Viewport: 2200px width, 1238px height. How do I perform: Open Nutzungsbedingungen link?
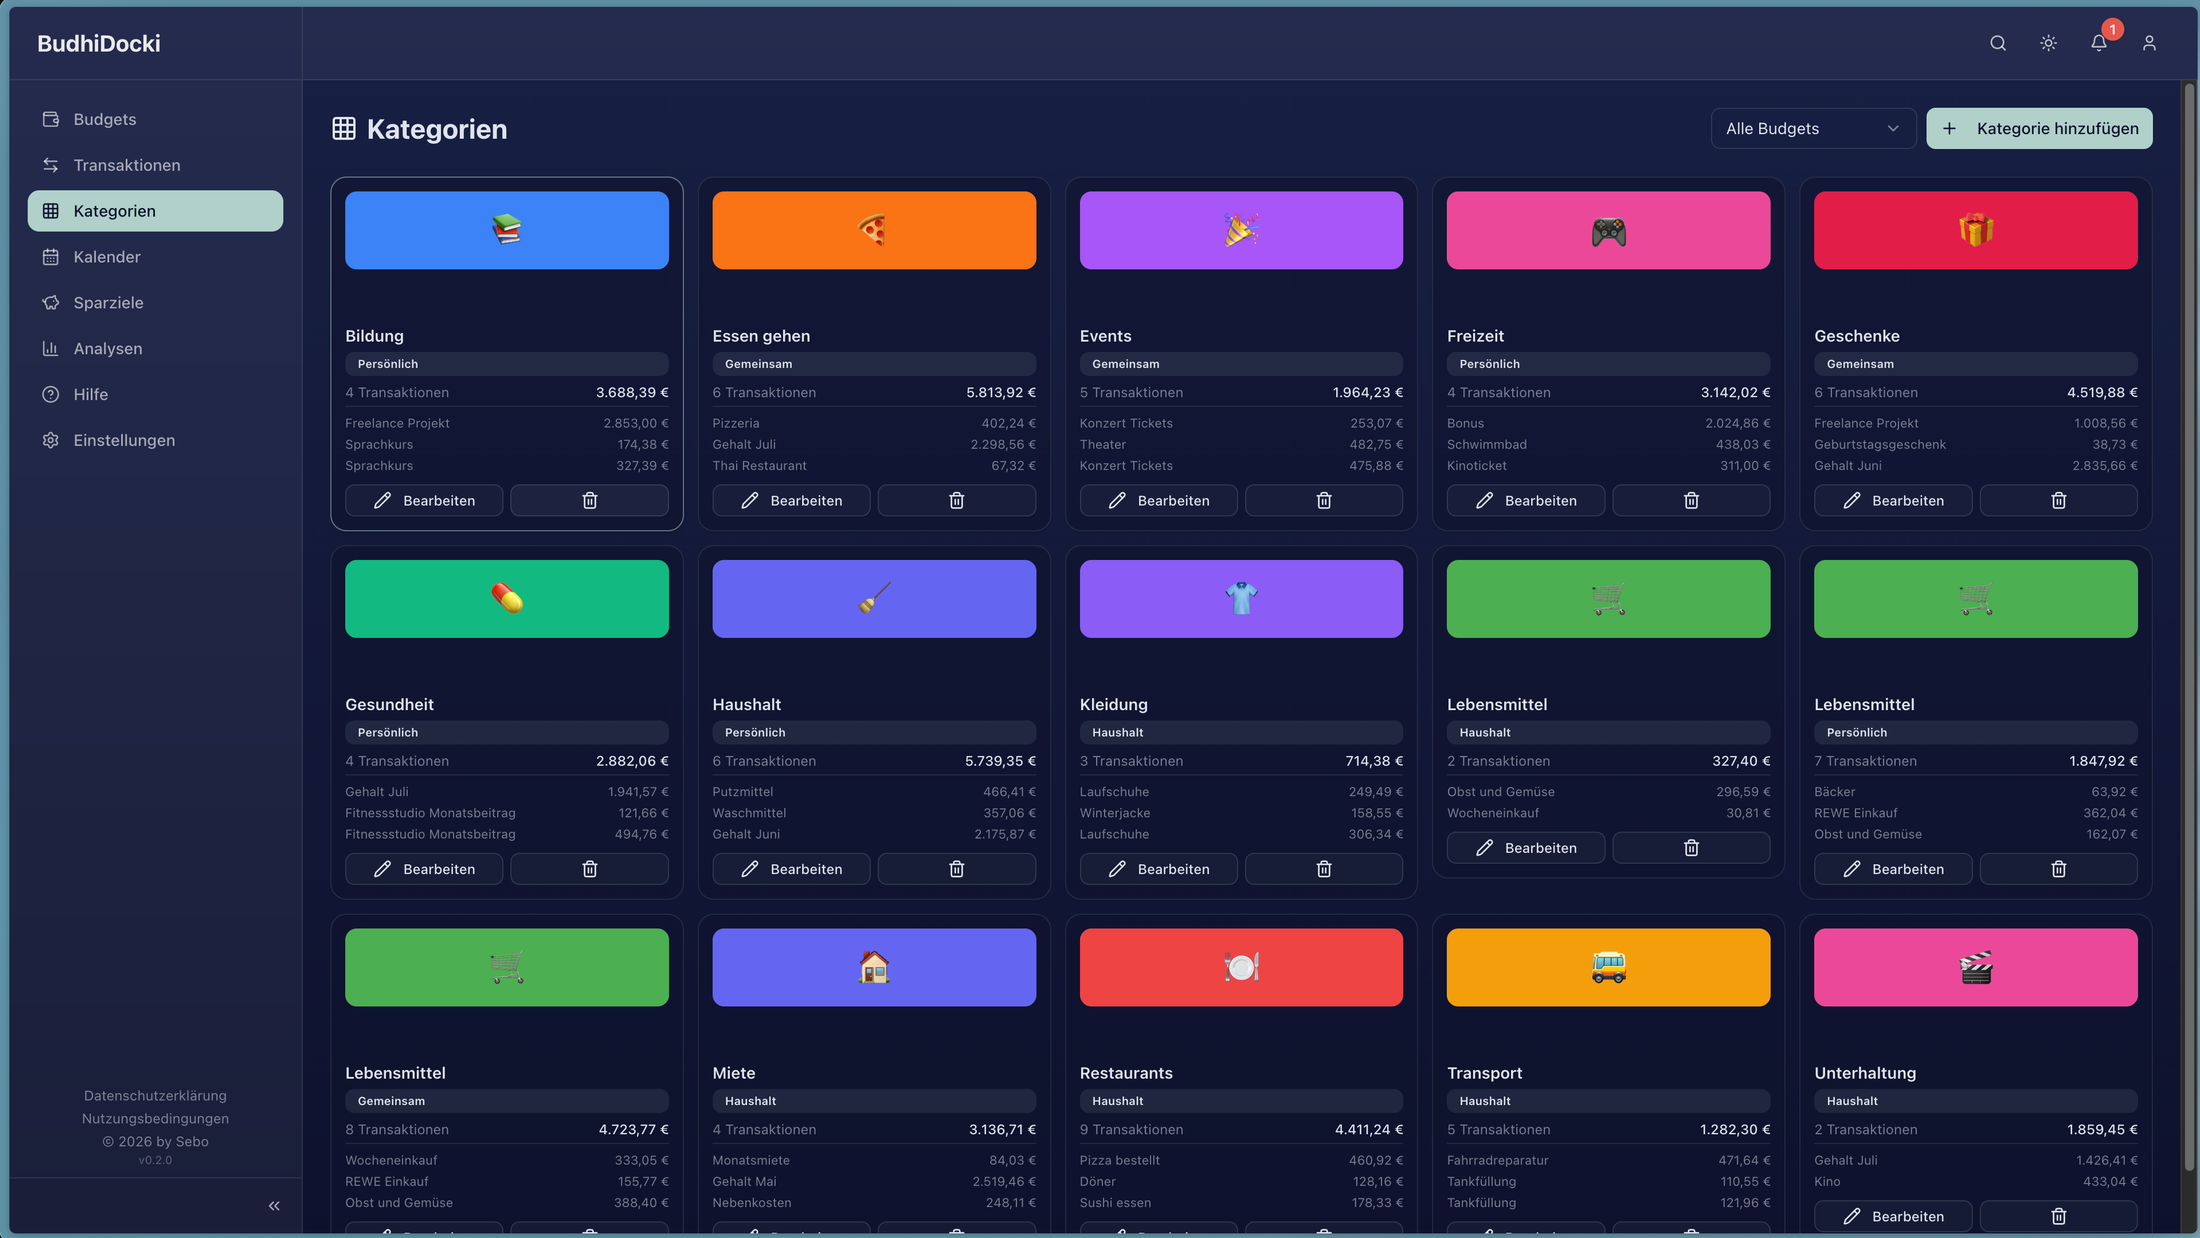(155, 1119)
